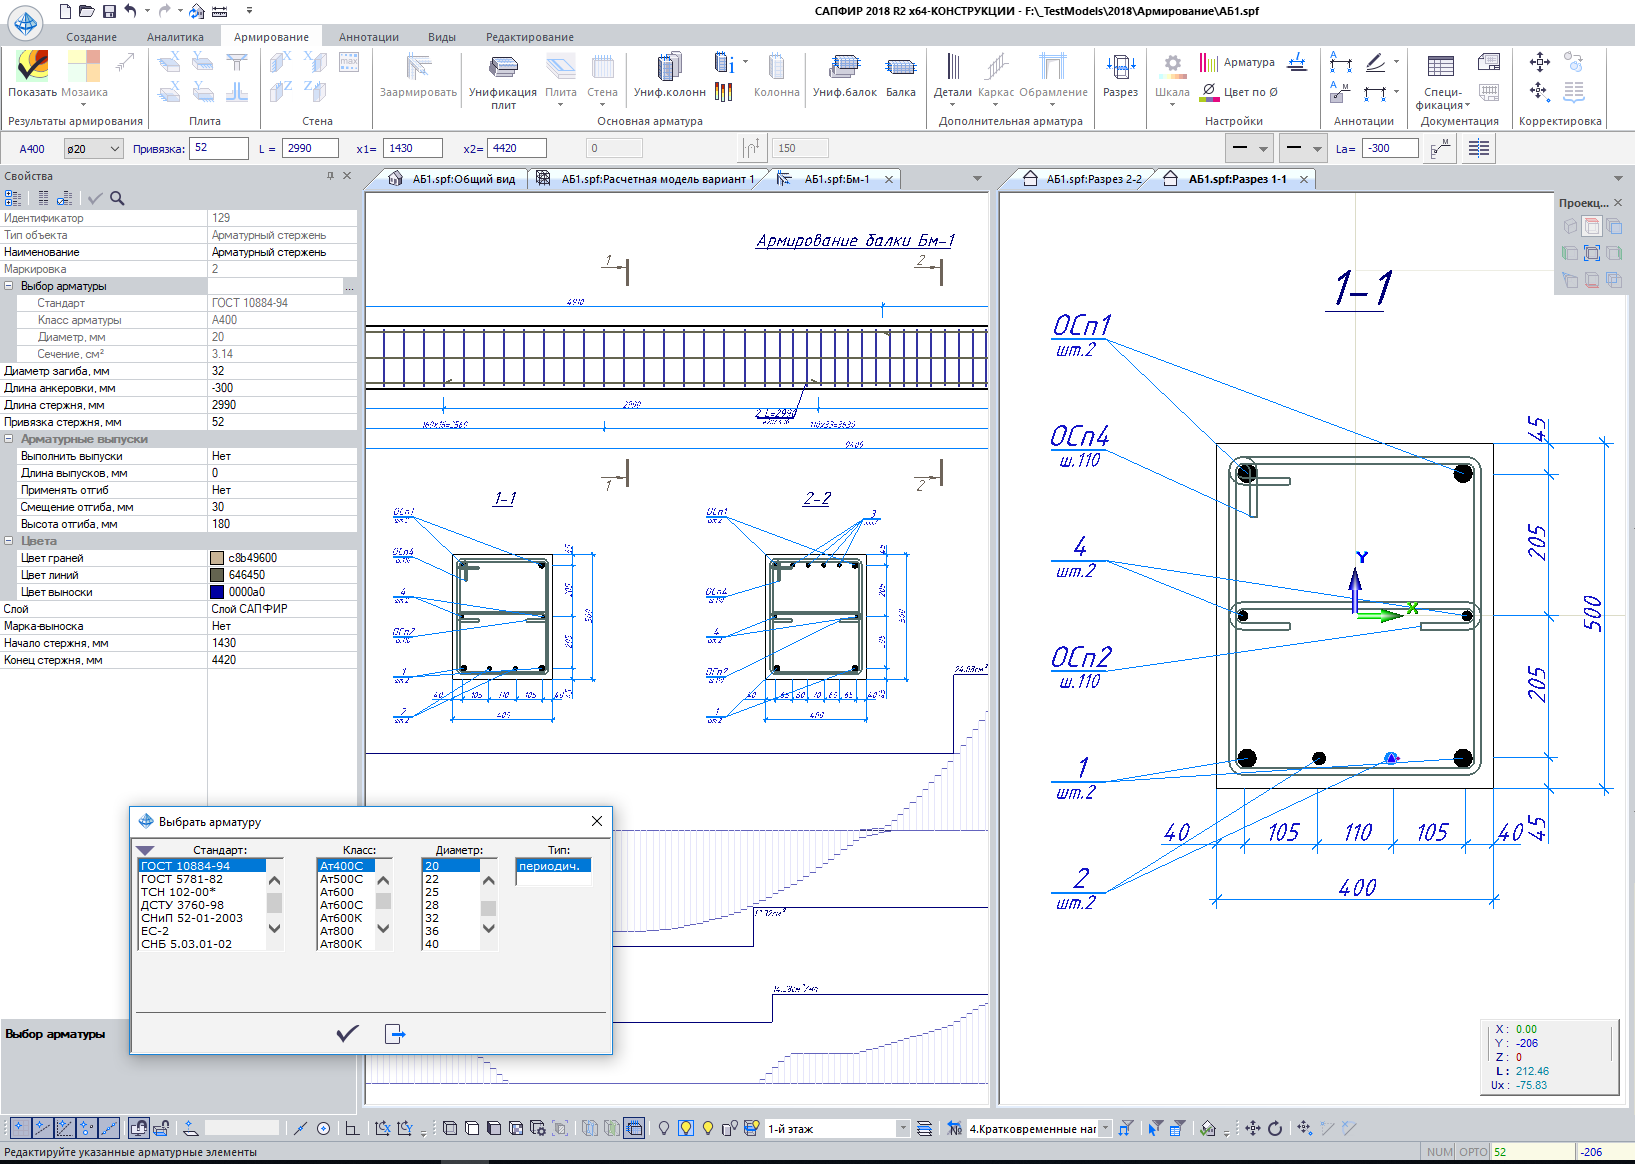Click the Балка reinforcement icon
Screen dimensions: 1635x1164
pyautogui.click(x=900, y=68)
